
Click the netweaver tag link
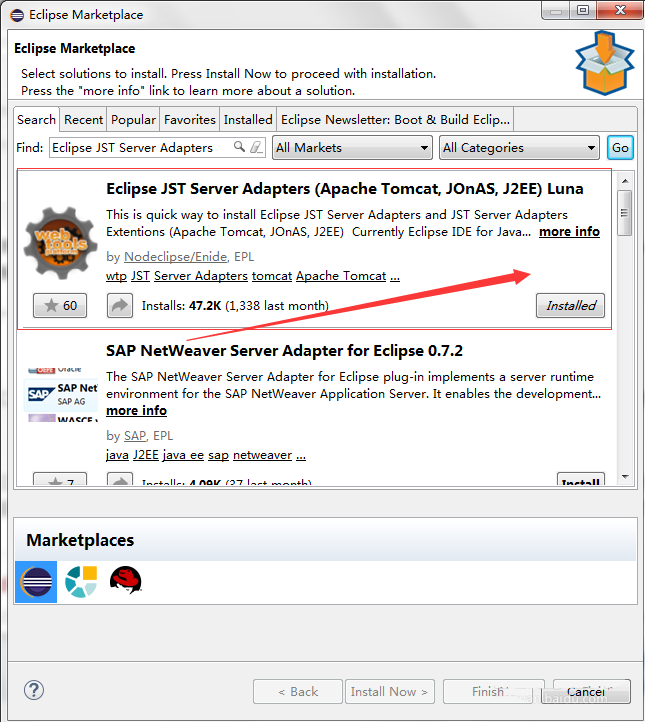point(262,455)
